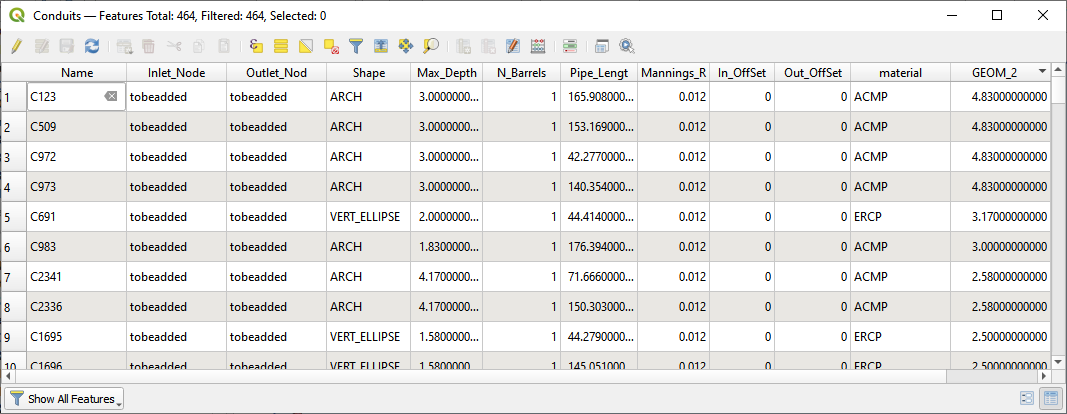
Task: Click Pan map to selected rows icon
Action: tap(406, 46)
